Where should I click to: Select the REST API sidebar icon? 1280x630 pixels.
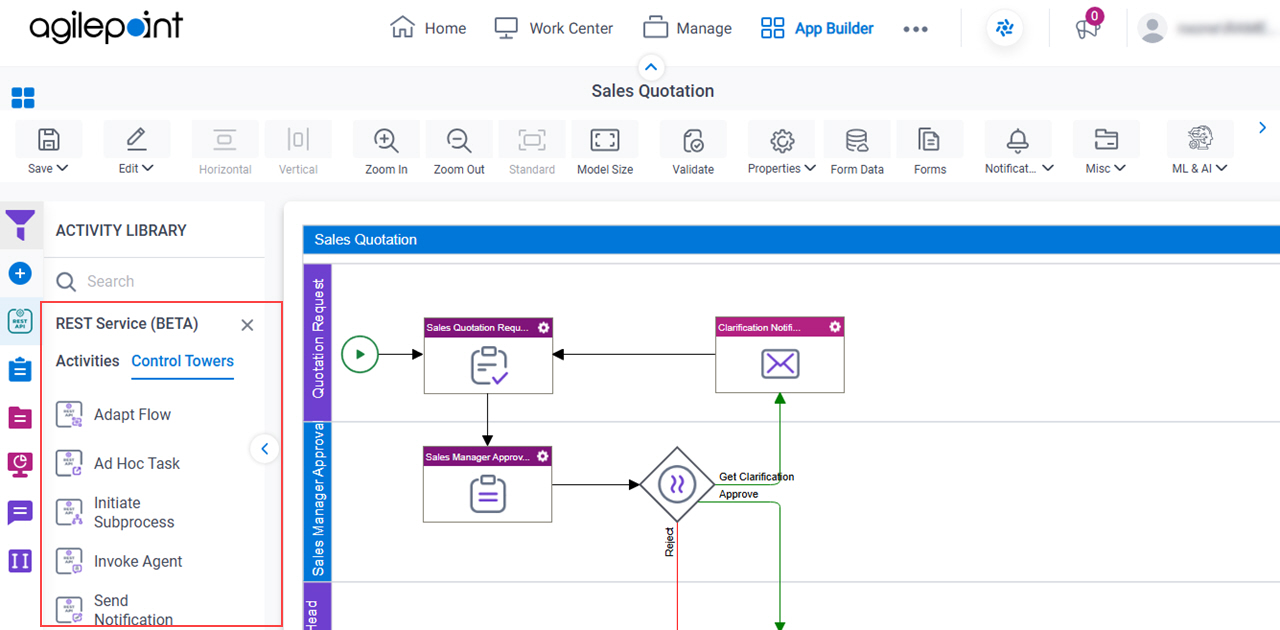point(20,321)
